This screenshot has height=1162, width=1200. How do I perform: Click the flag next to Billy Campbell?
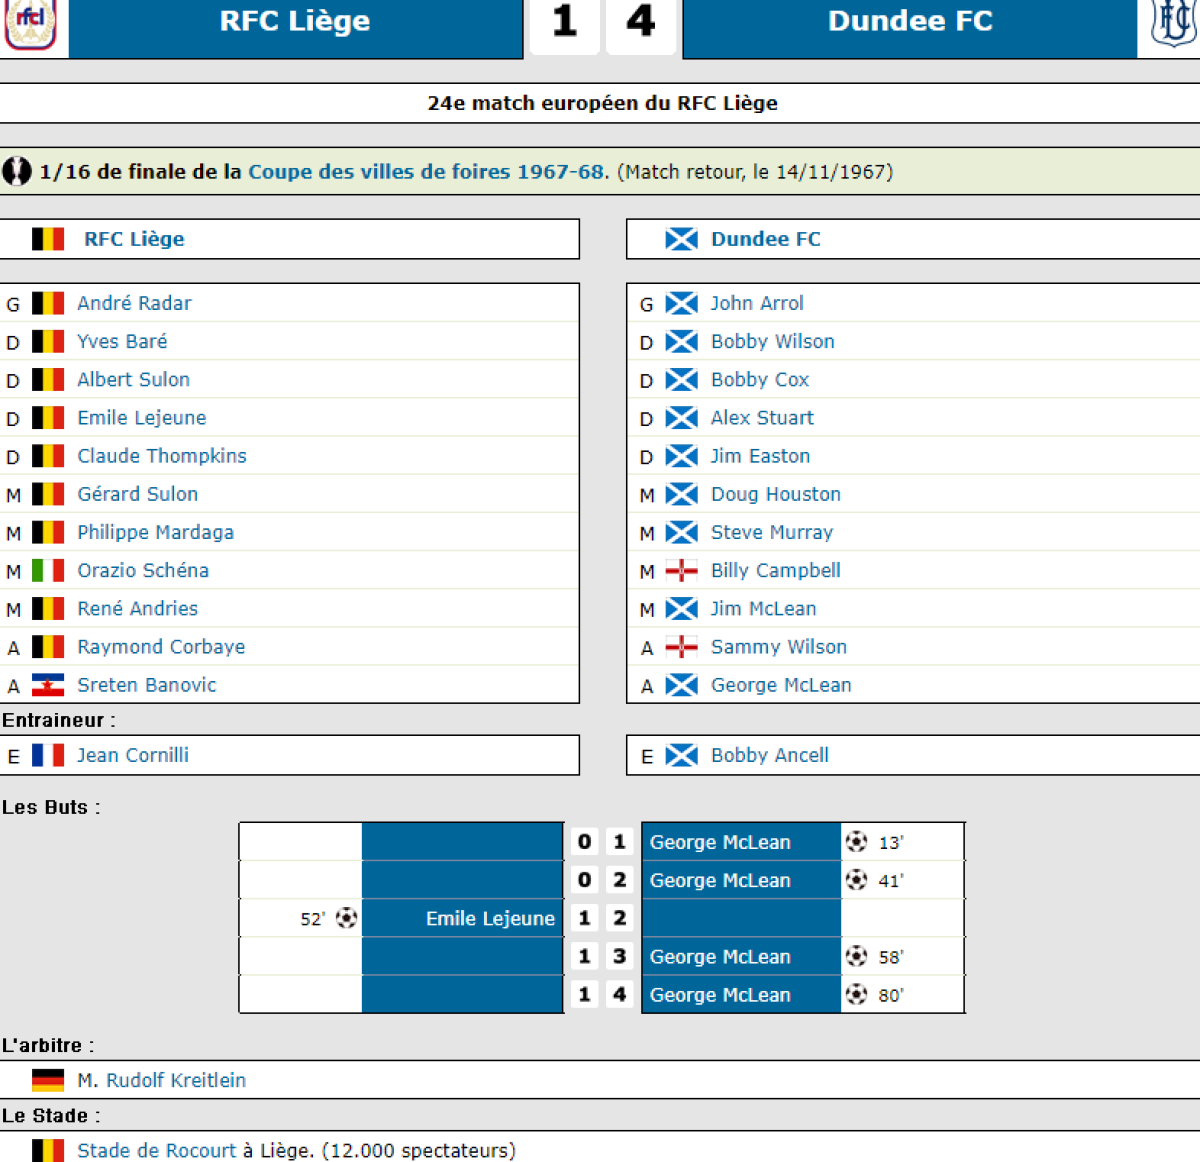tap(682, 571)
